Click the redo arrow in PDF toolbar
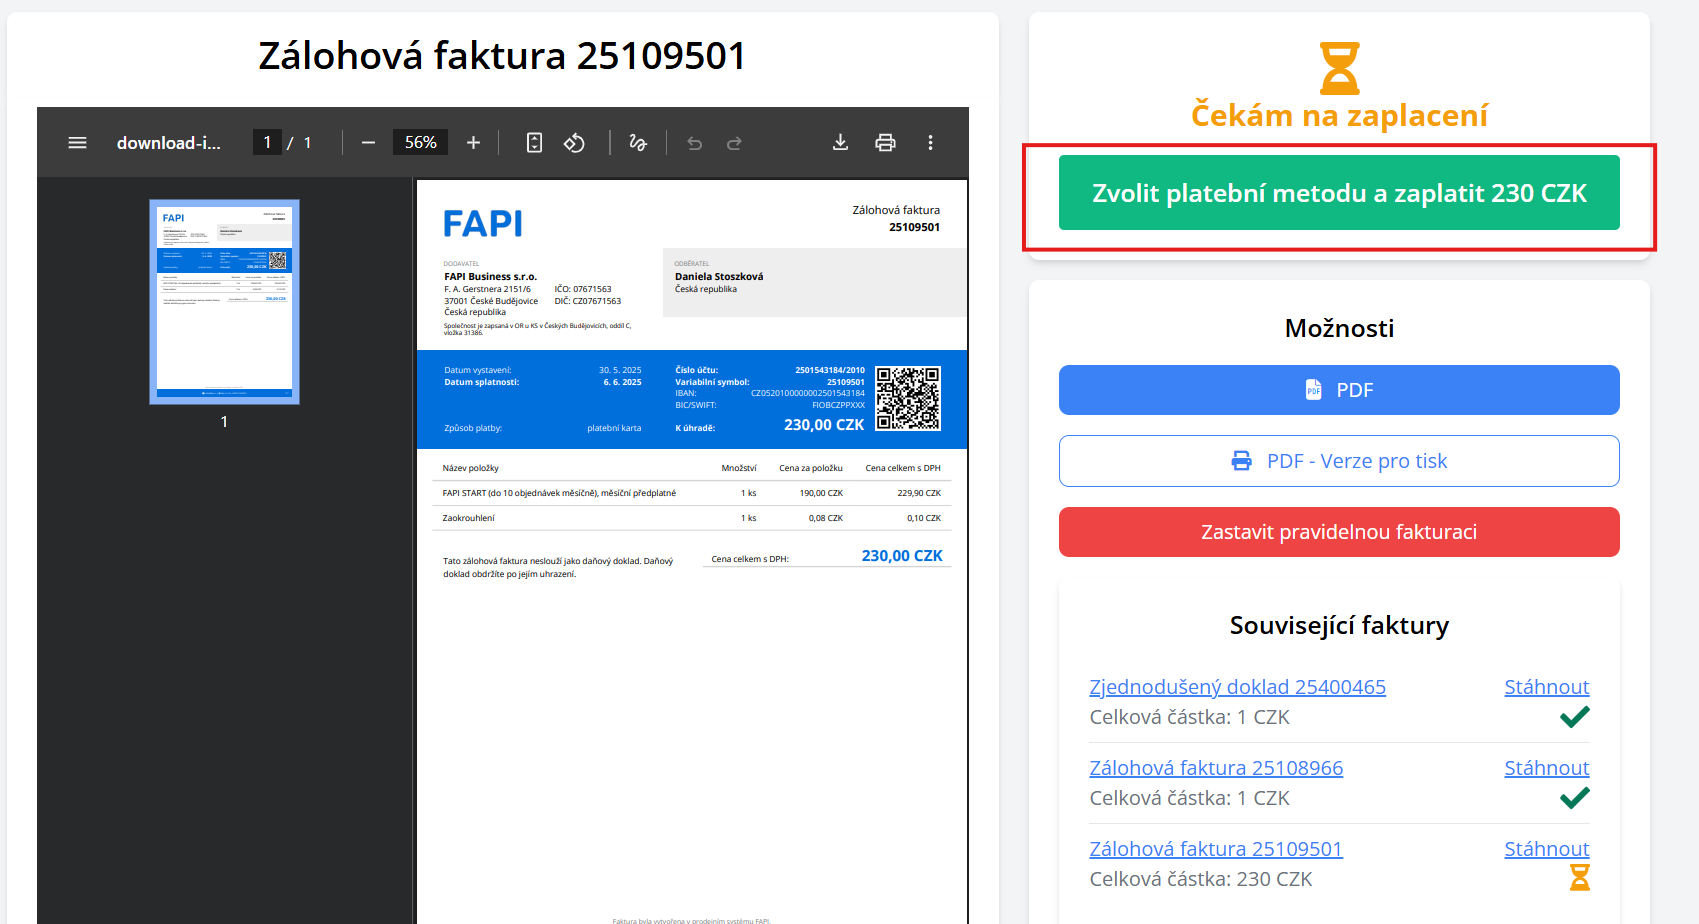This screenshot has height=924, width=1699. coord(734,143)
